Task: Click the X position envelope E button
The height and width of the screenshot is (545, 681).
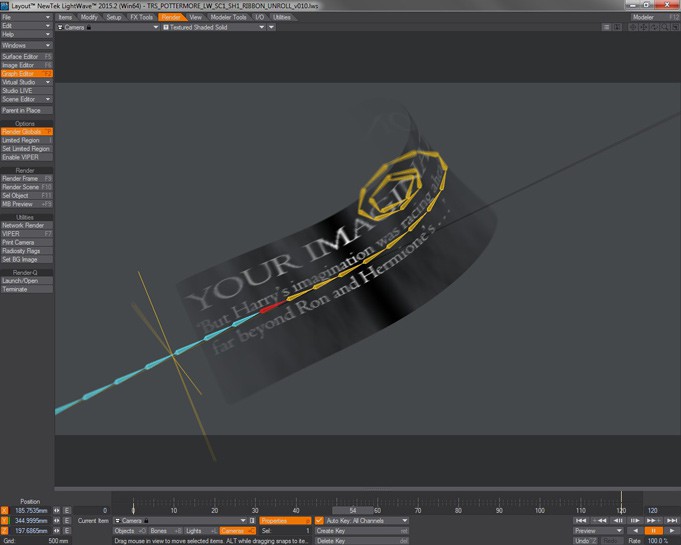Action: pyautogui.click(x=67, y=510)
